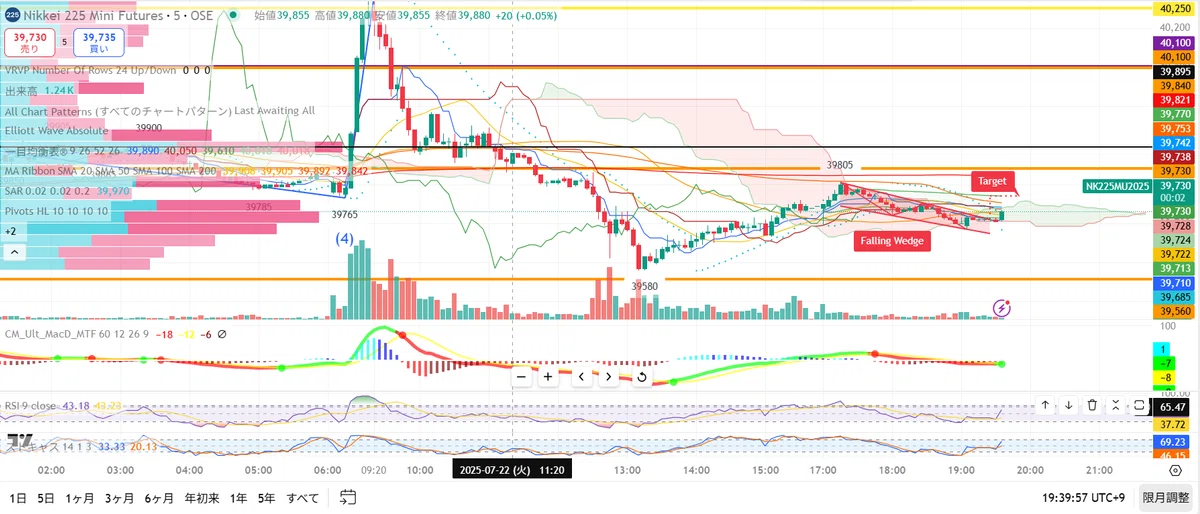Maximize the RSI pane

[x=1139, y=405]
